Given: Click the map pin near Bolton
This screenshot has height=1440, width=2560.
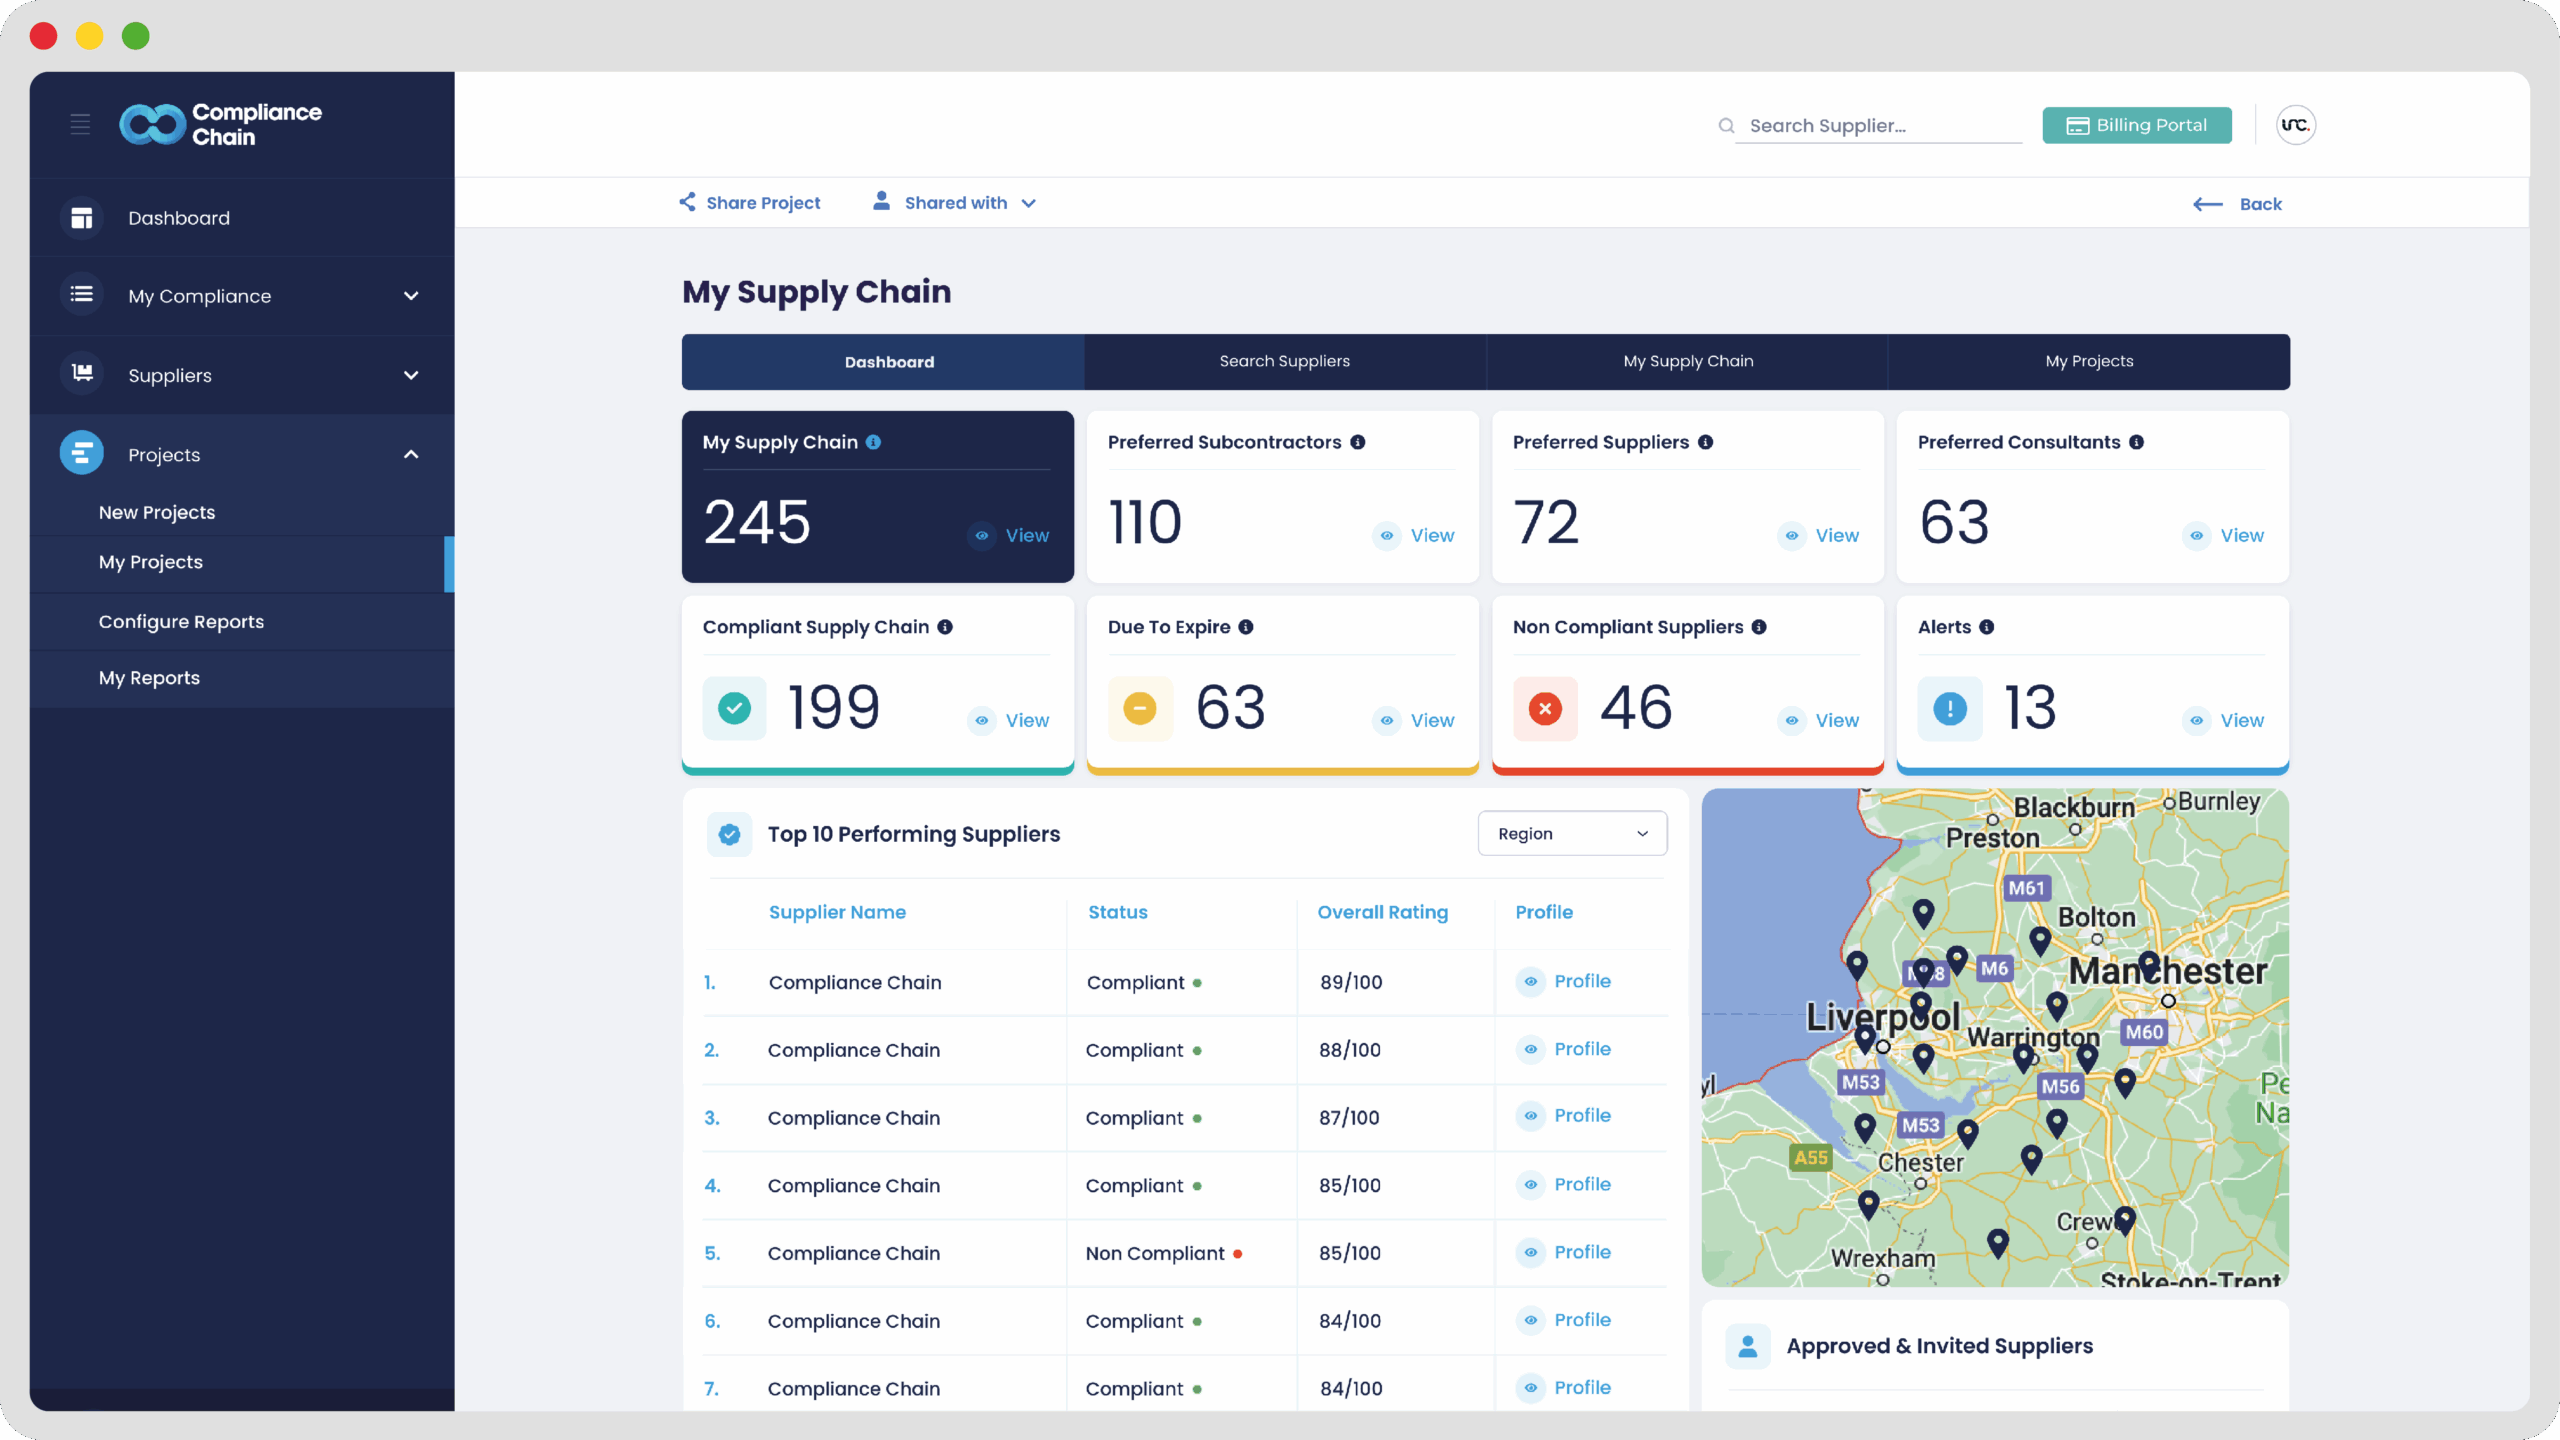Looking at the screenshot, I should (2040, 938).
